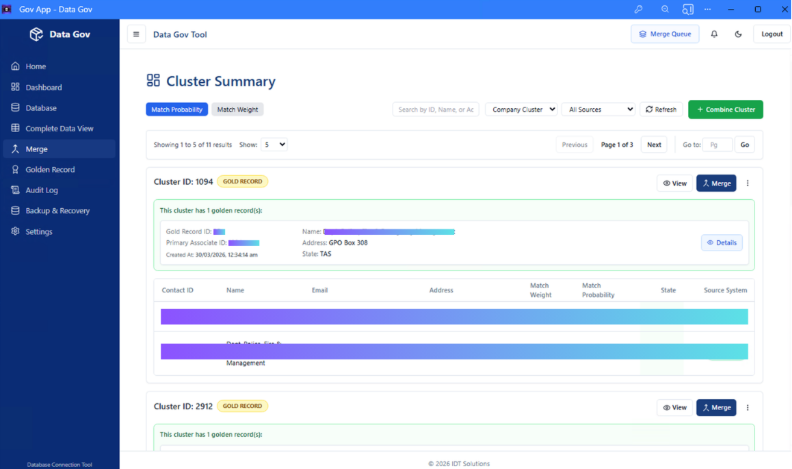View cluster 1094
Viewport: 792px width, 469px height.
[675, 183]
